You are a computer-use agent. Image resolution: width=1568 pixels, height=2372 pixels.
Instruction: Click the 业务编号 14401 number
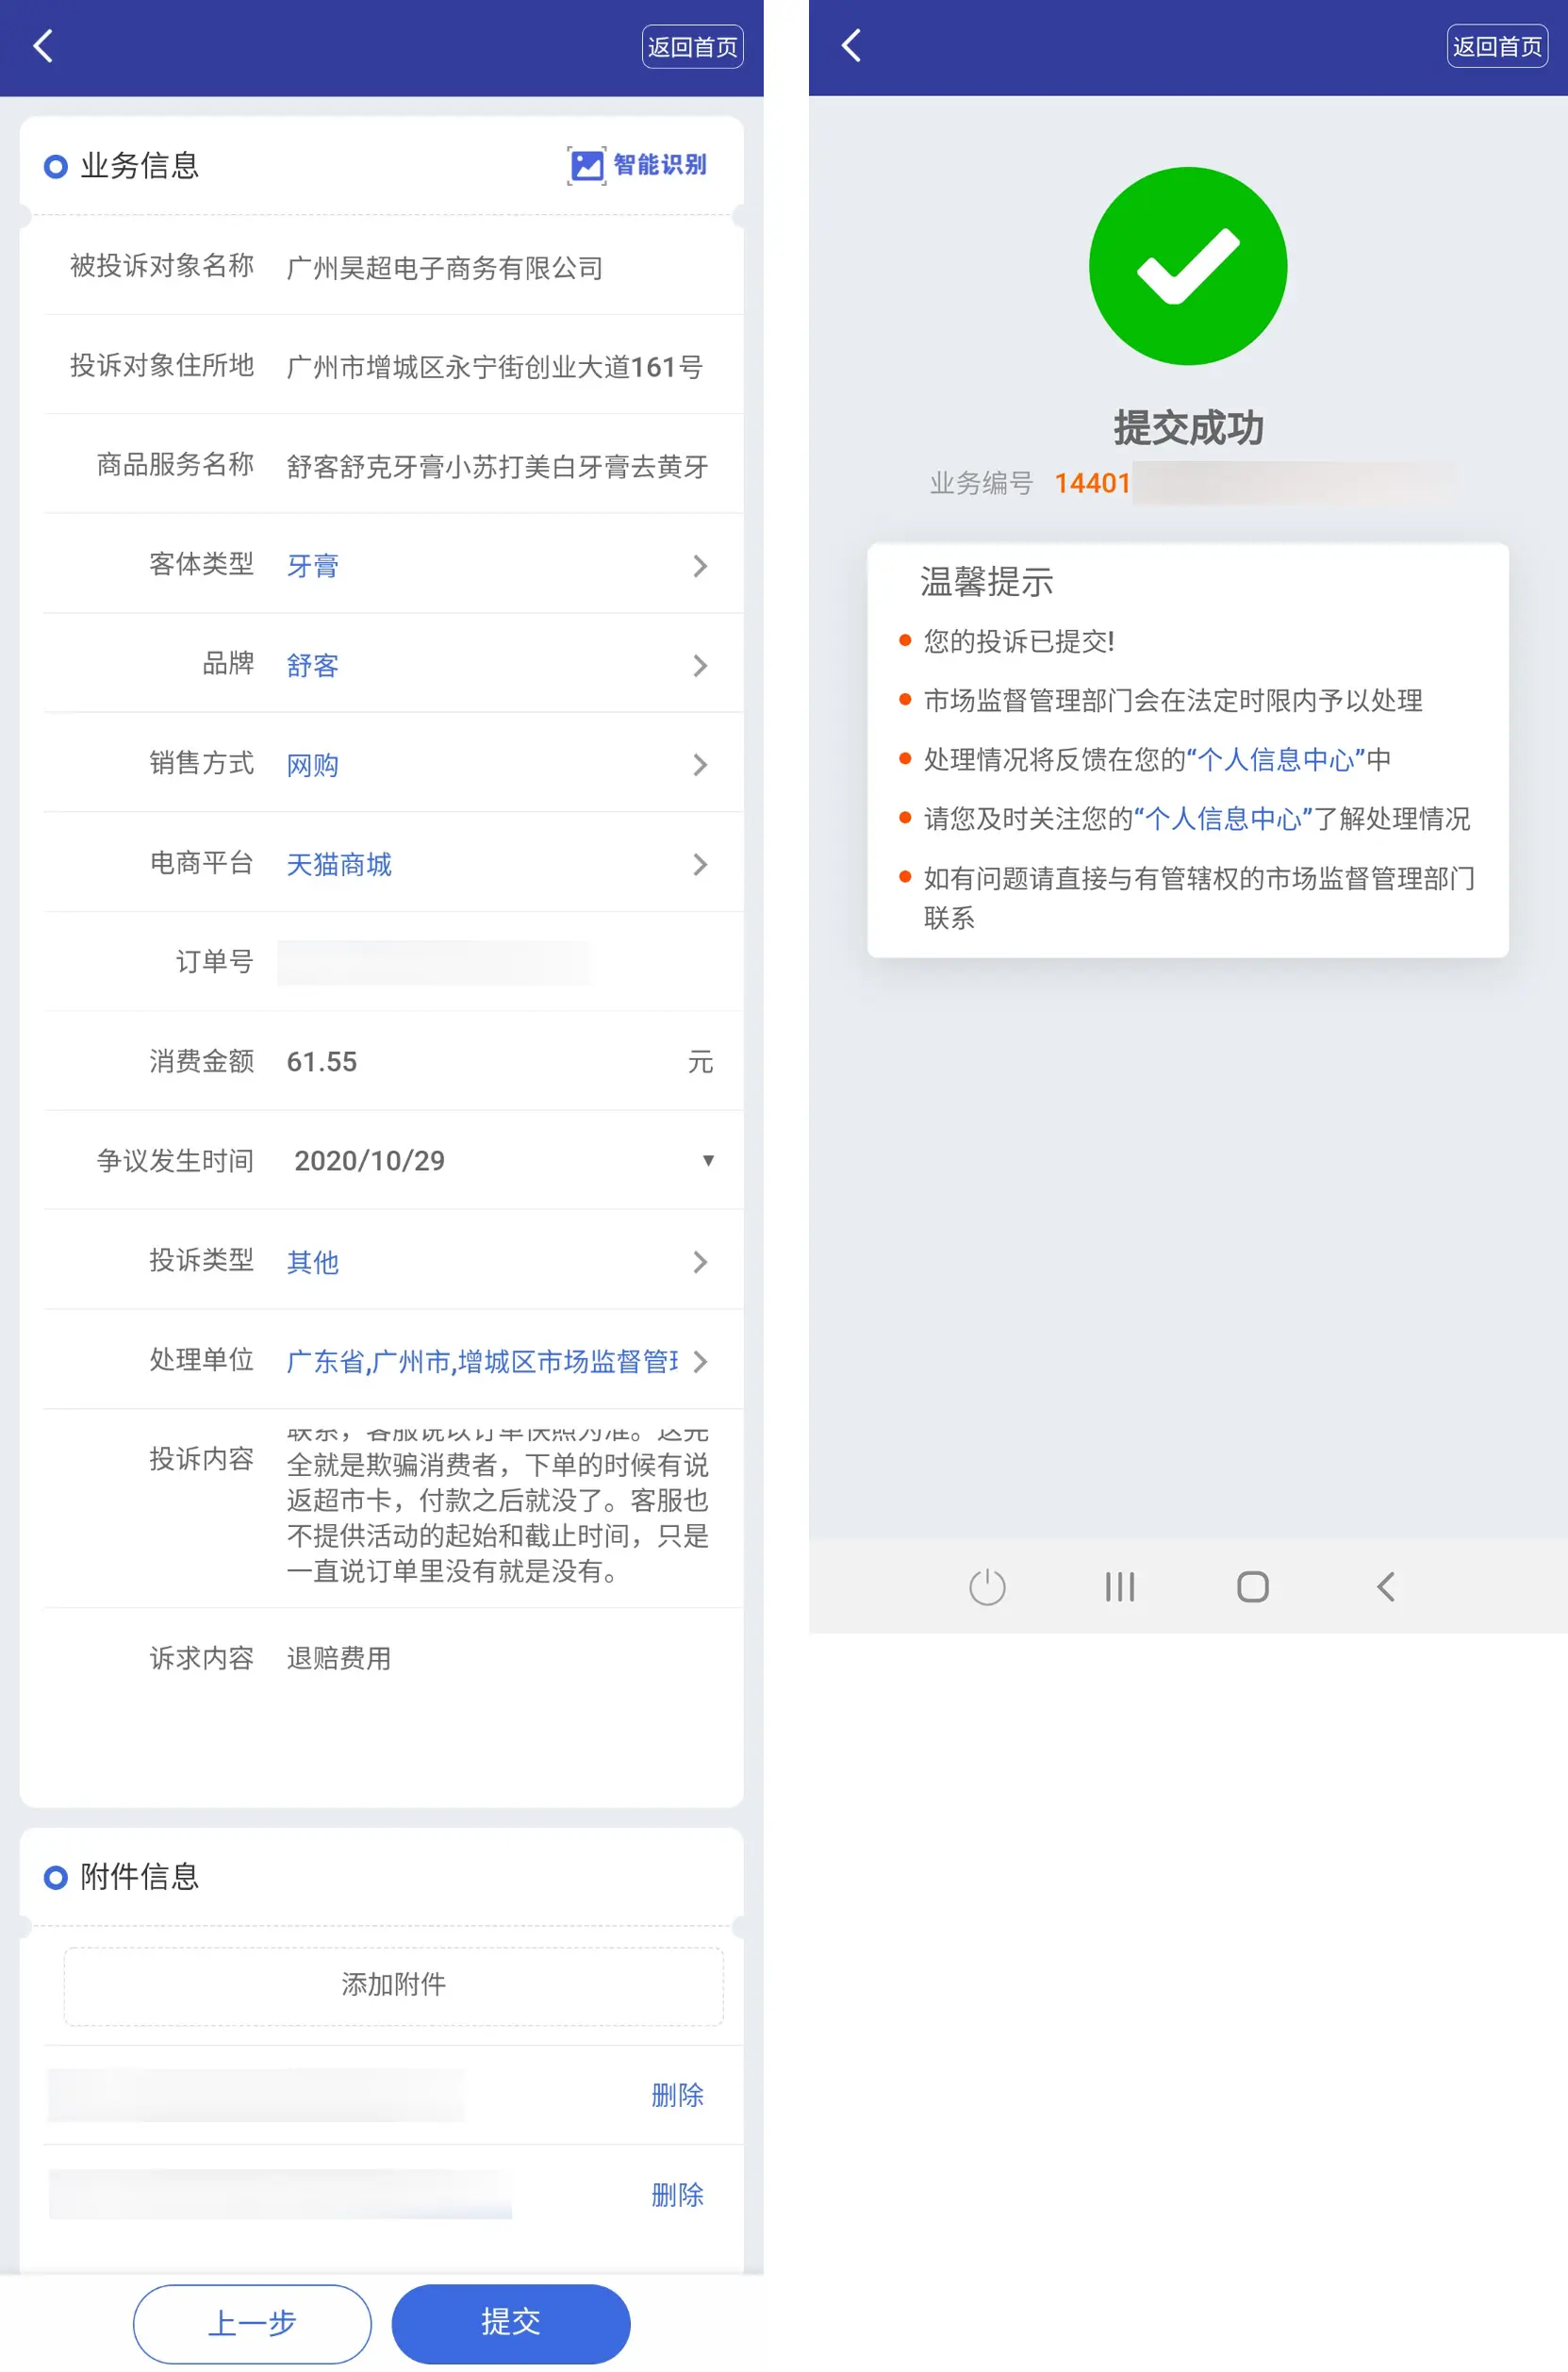click(x=1092, y=483)
